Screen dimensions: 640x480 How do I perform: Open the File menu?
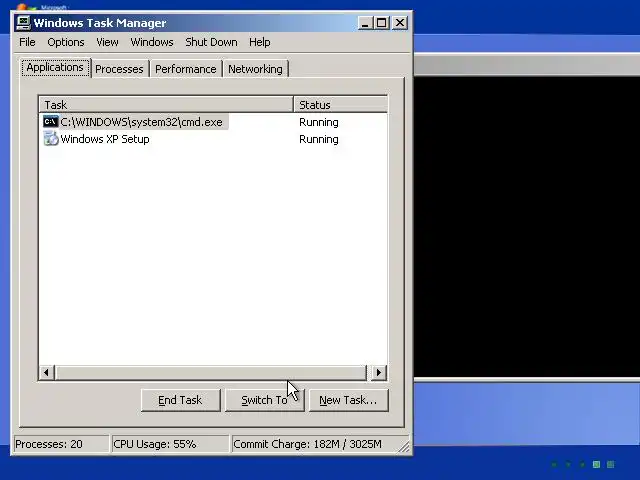[27, 42]
